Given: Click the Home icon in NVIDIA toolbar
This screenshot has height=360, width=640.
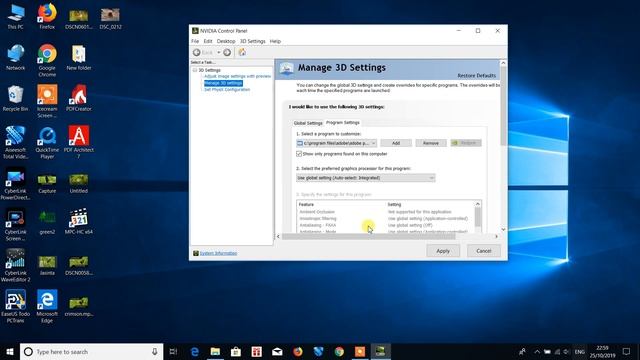Looking at the screenshot, I should point(242,52).
